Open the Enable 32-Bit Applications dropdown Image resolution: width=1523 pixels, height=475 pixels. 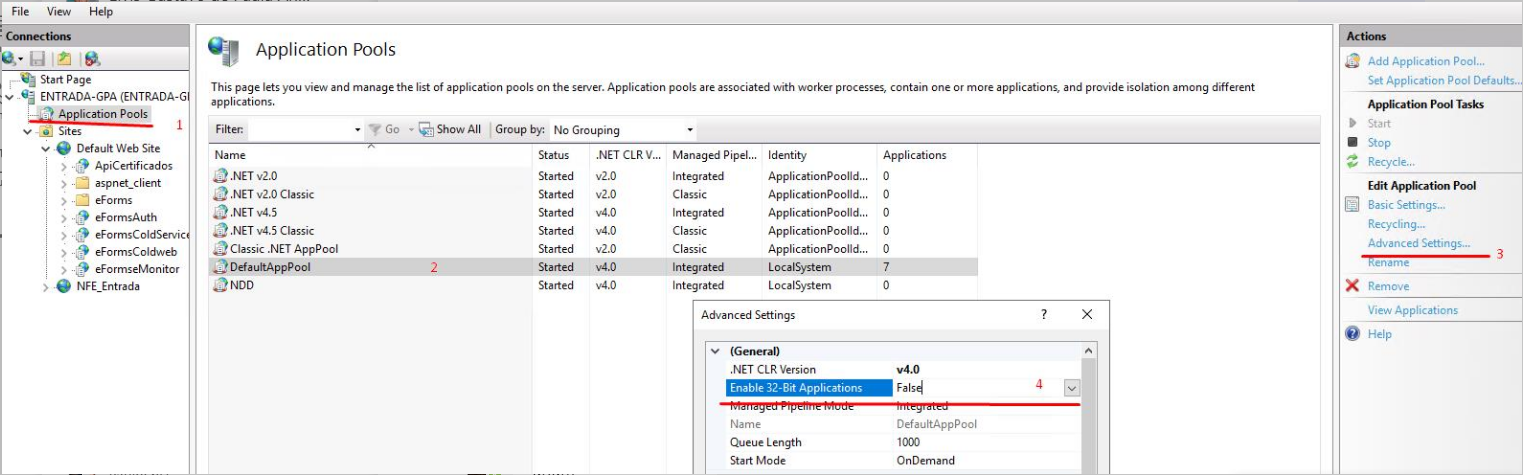click(x=1071, y=388)
